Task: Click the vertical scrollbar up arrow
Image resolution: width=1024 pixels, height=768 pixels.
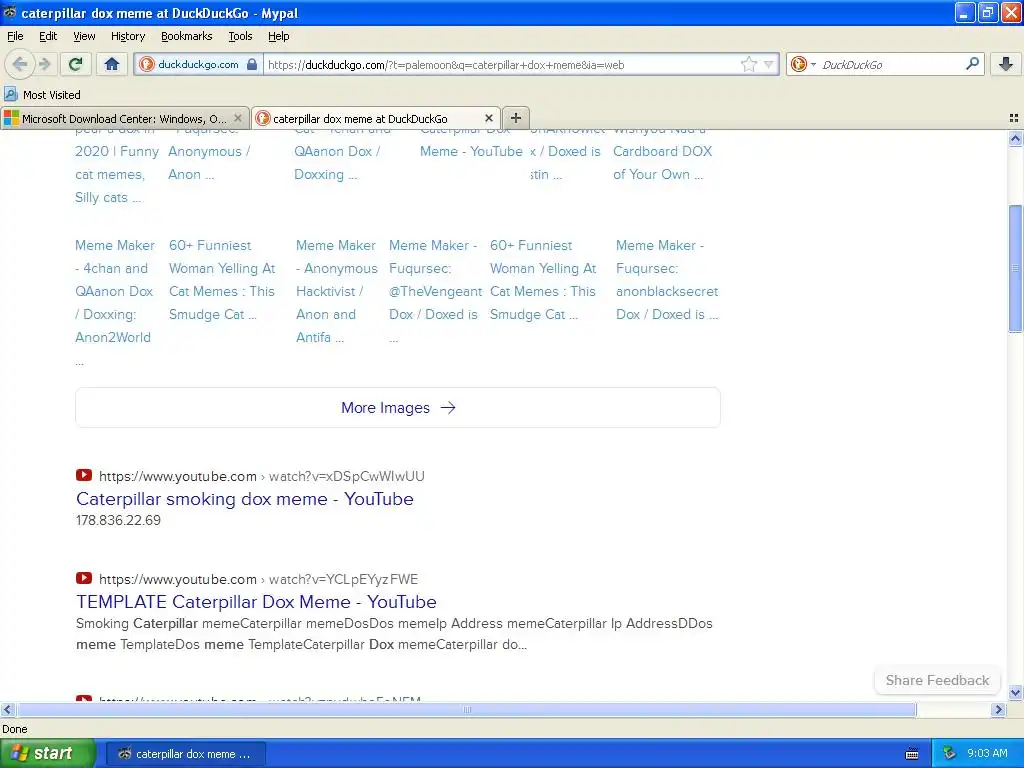Action: click(x=1015, y=138)
